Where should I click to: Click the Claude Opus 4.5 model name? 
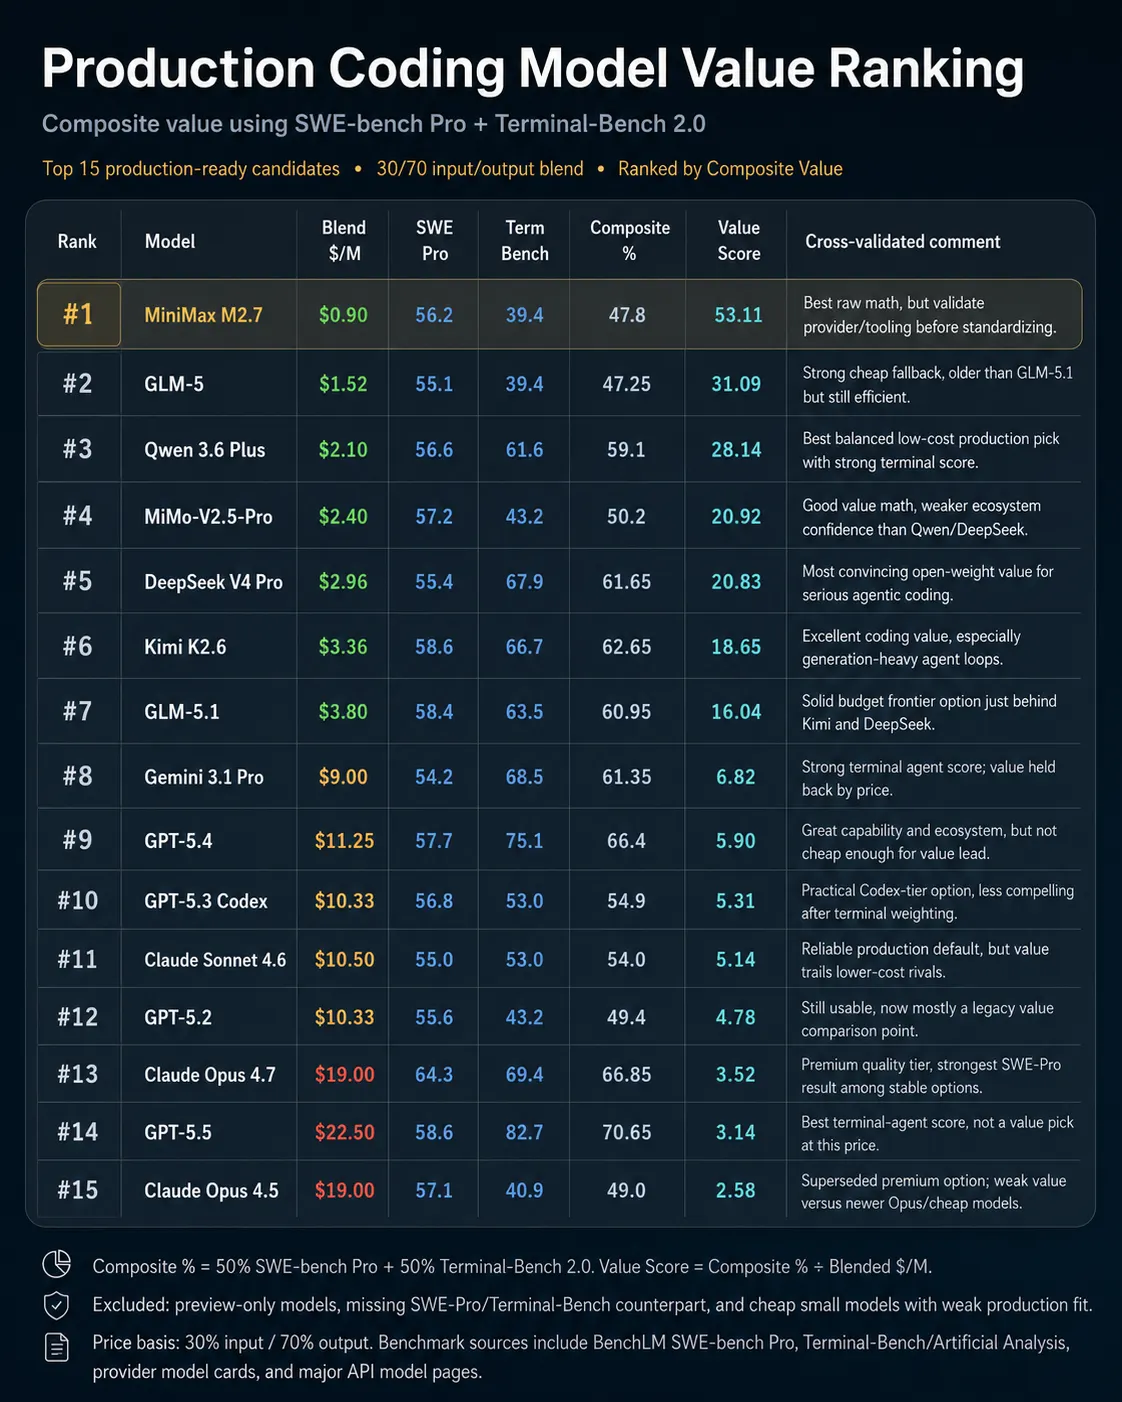click(x=211, y=1191)
